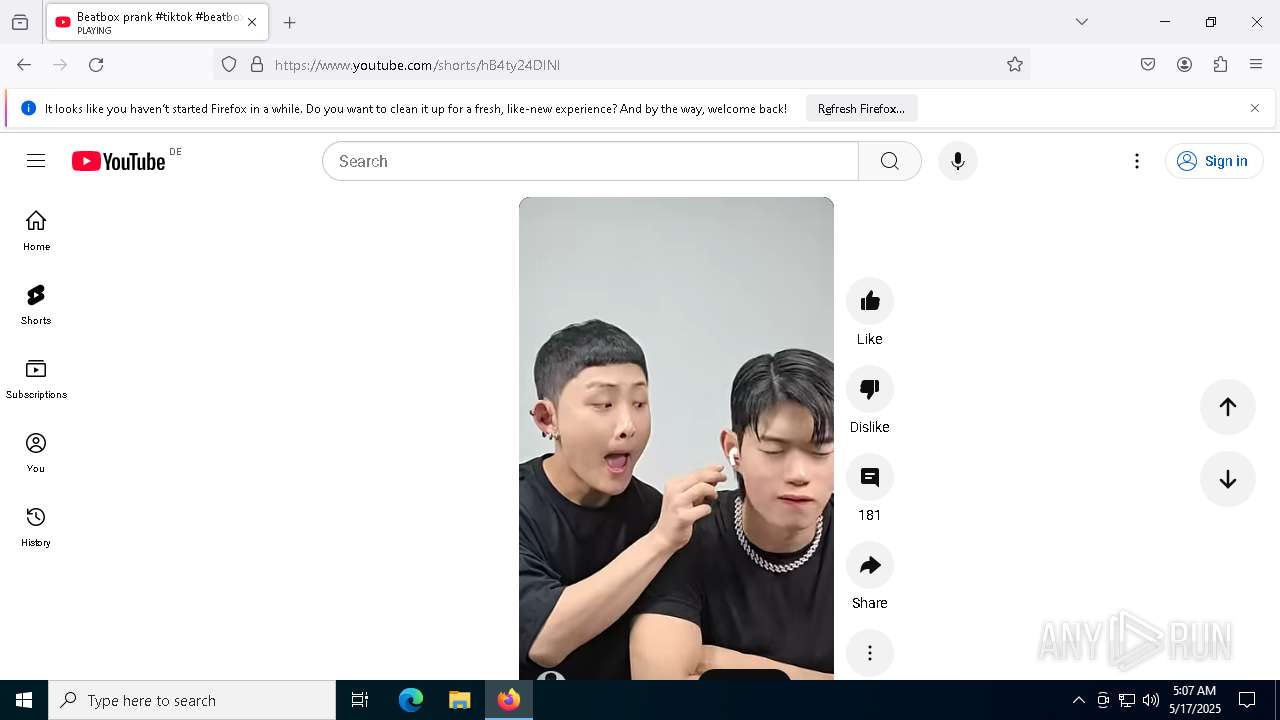Open Firefox extensions panel
Viewport: 1280px width, 720px height.
point(1220,64)
